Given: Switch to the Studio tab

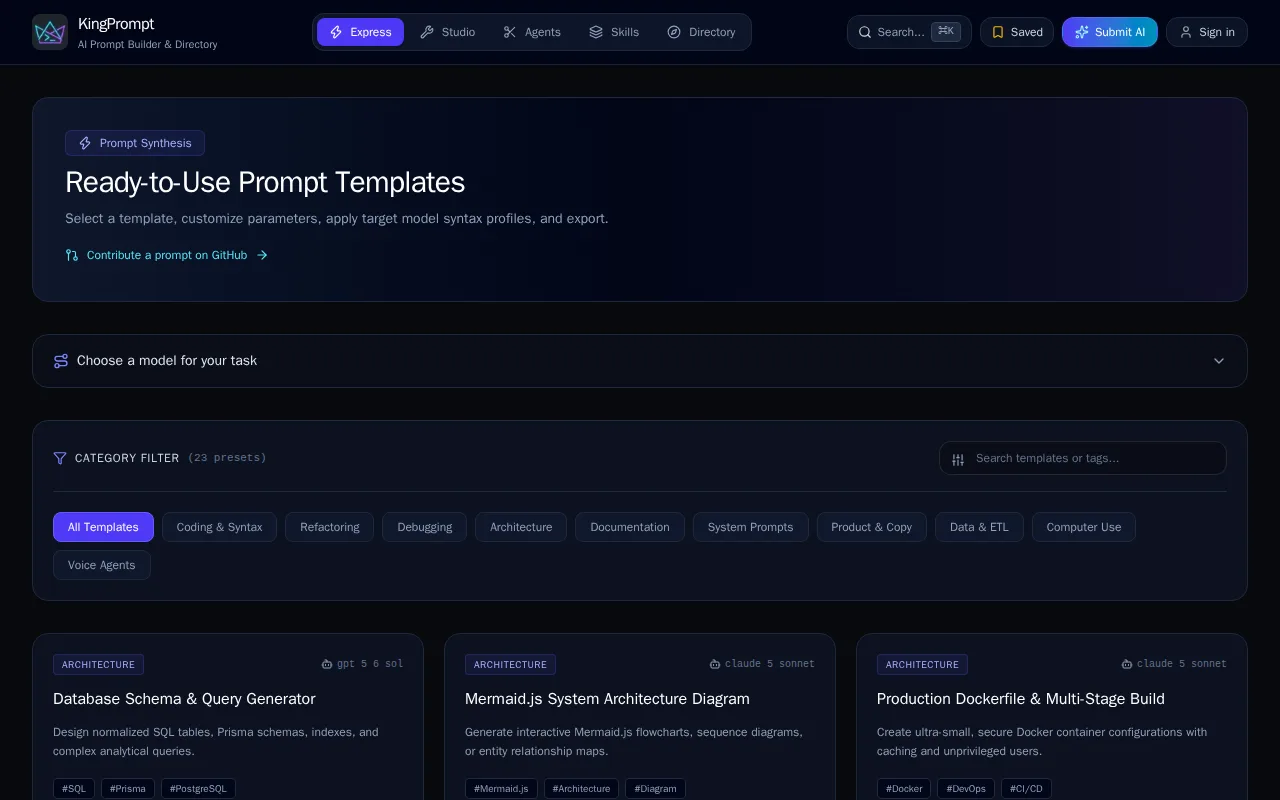Looking at the screenshot, I should [447, 32].
